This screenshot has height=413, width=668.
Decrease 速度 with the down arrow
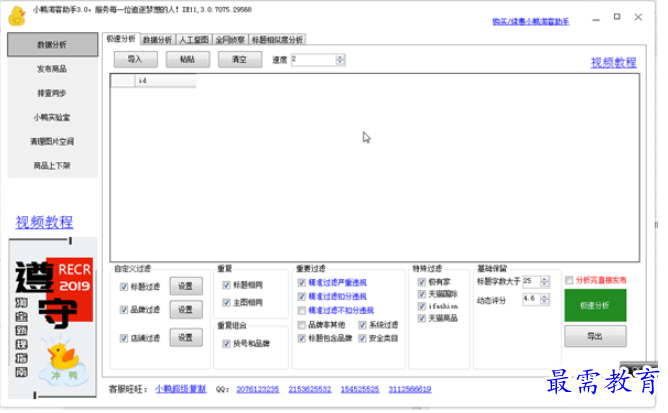click(340, 63)
